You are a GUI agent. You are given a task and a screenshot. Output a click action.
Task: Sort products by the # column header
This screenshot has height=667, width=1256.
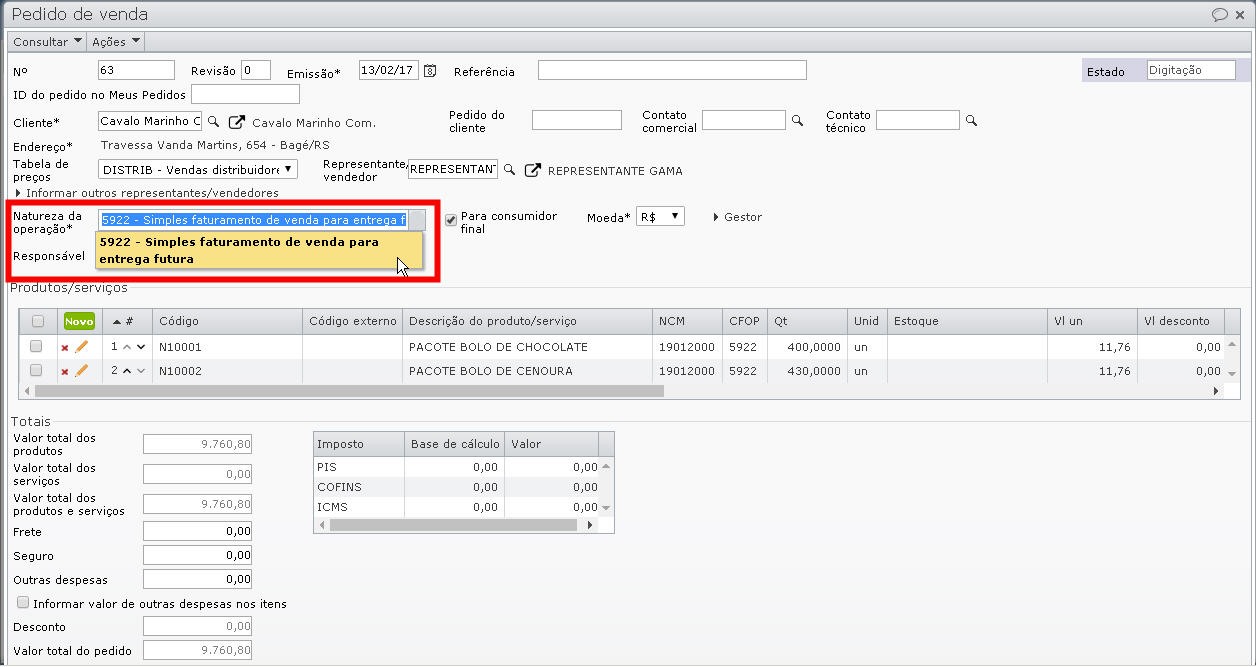[125, 321]
